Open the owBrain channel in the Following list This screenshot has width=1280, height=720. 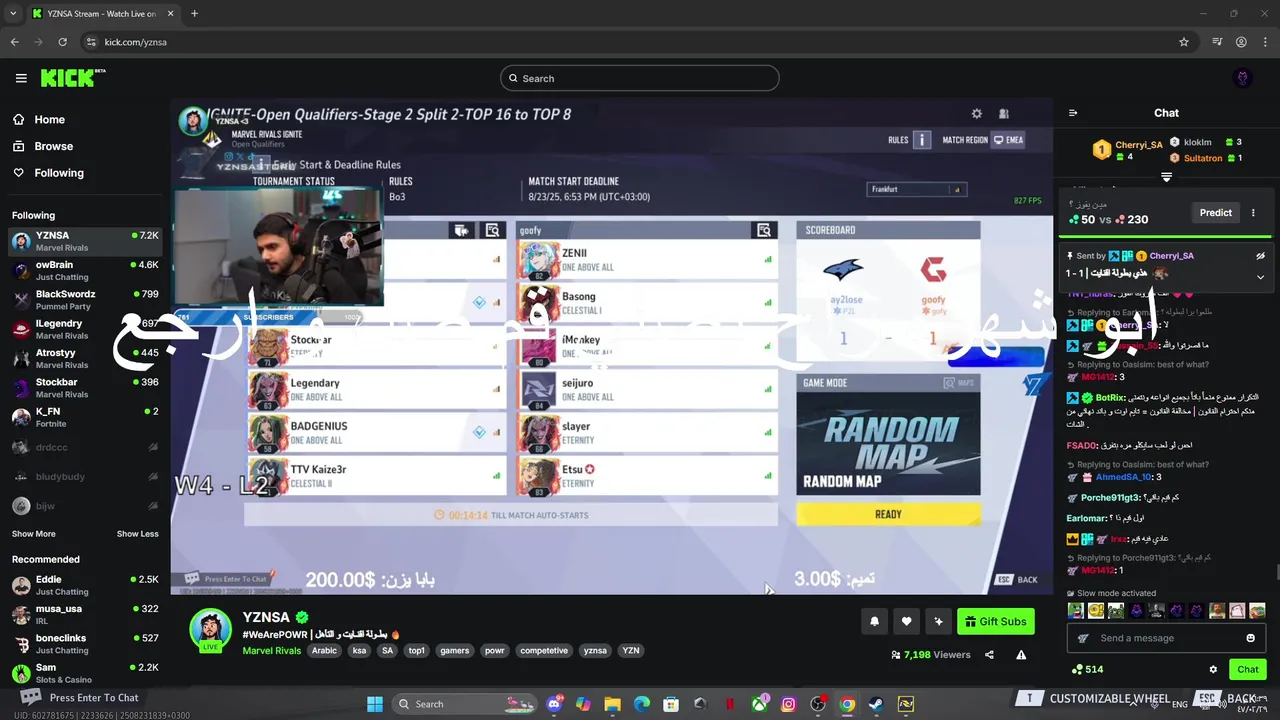coord(85,270)
